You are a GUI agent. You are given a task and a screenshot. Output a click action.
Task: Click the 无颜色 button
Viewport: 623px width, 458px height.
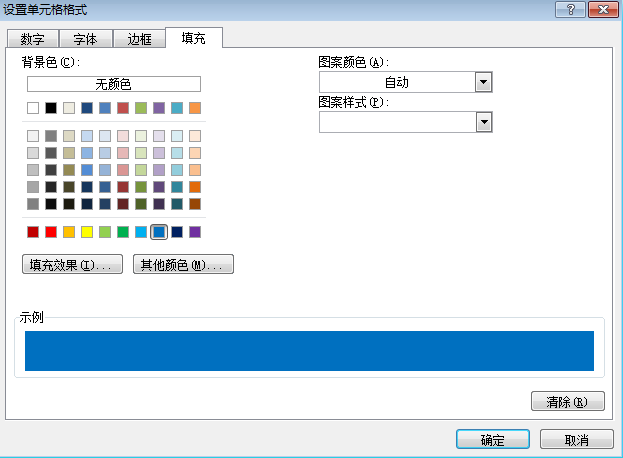(114, 84)
